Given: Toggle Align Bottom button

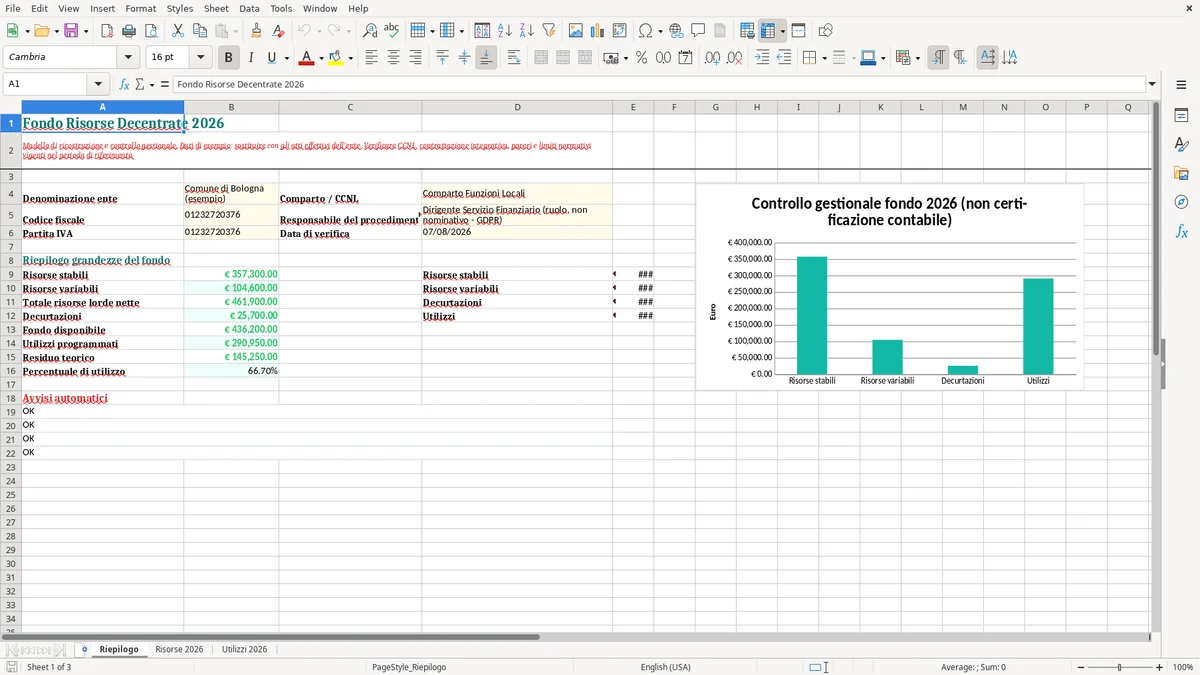Looking at the screenshot, I should pos(486,58).
